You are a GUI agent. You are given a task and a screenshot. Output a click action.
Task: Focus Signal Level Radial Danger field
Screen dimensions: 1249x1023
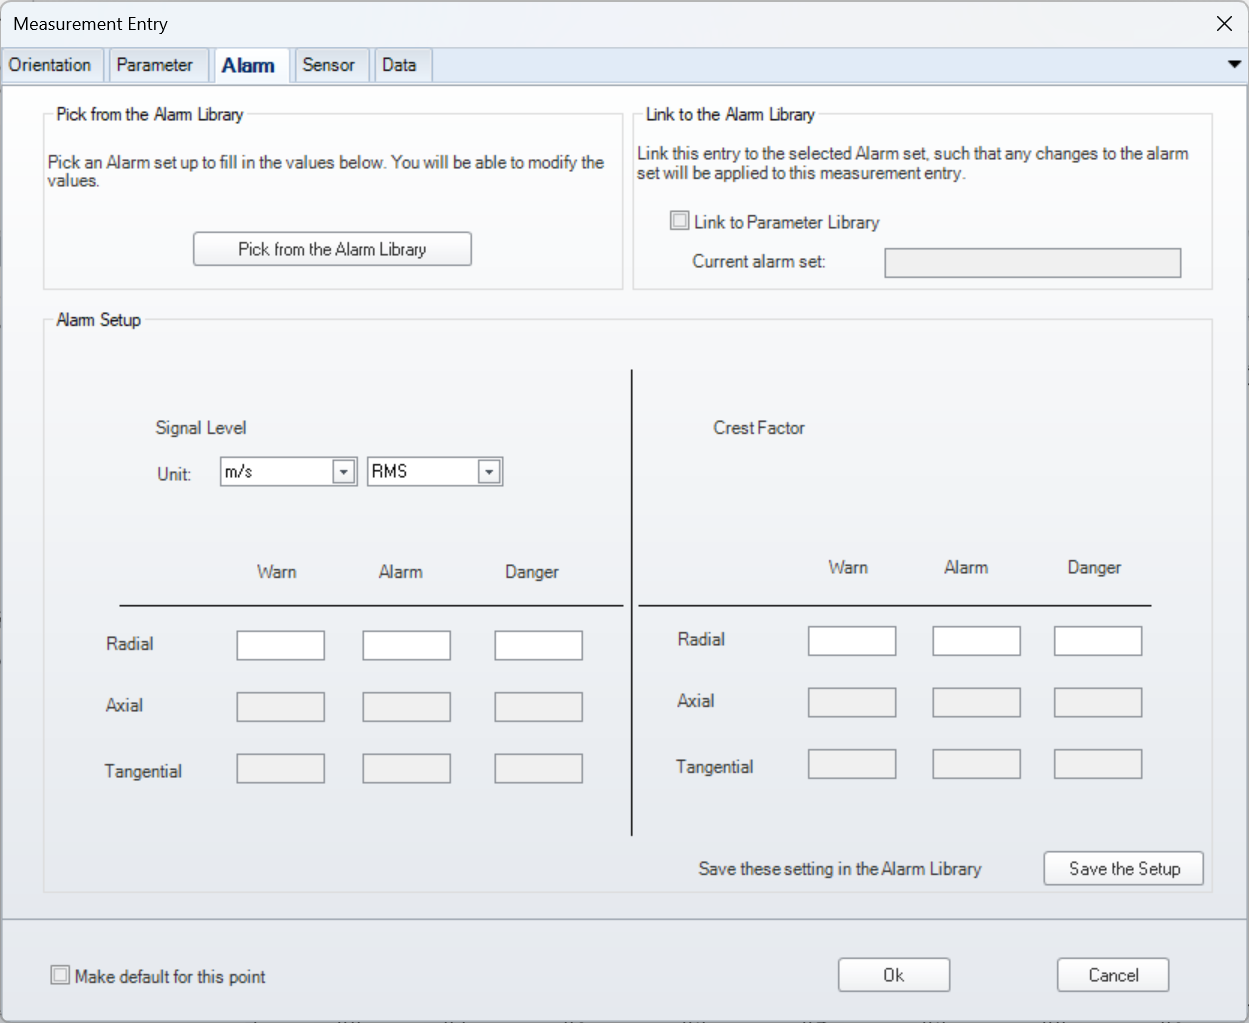[539, 645]
